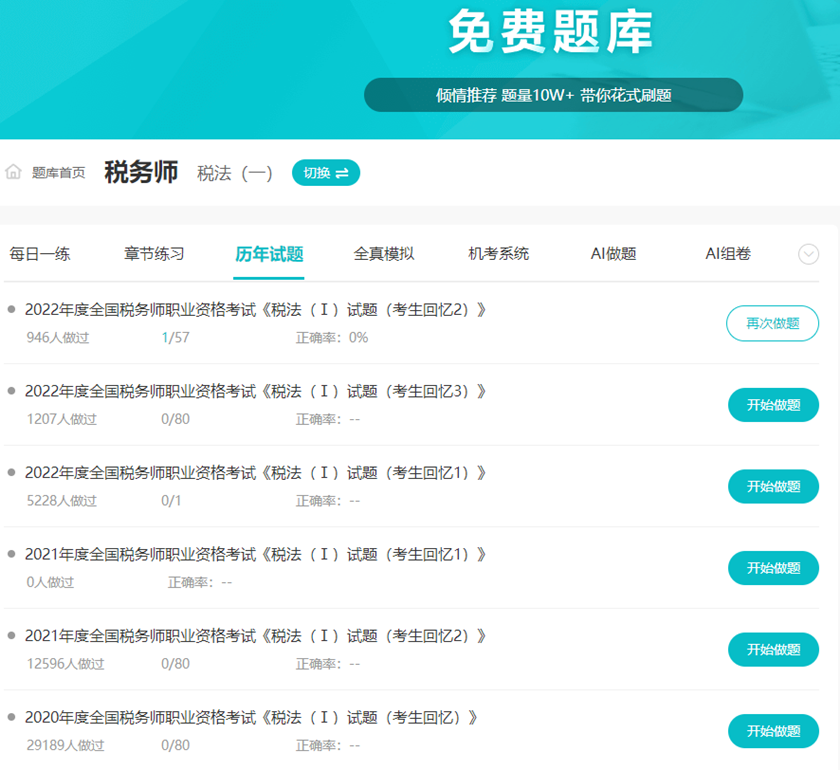Open the 2020年度 exam title link

[250, 717]
